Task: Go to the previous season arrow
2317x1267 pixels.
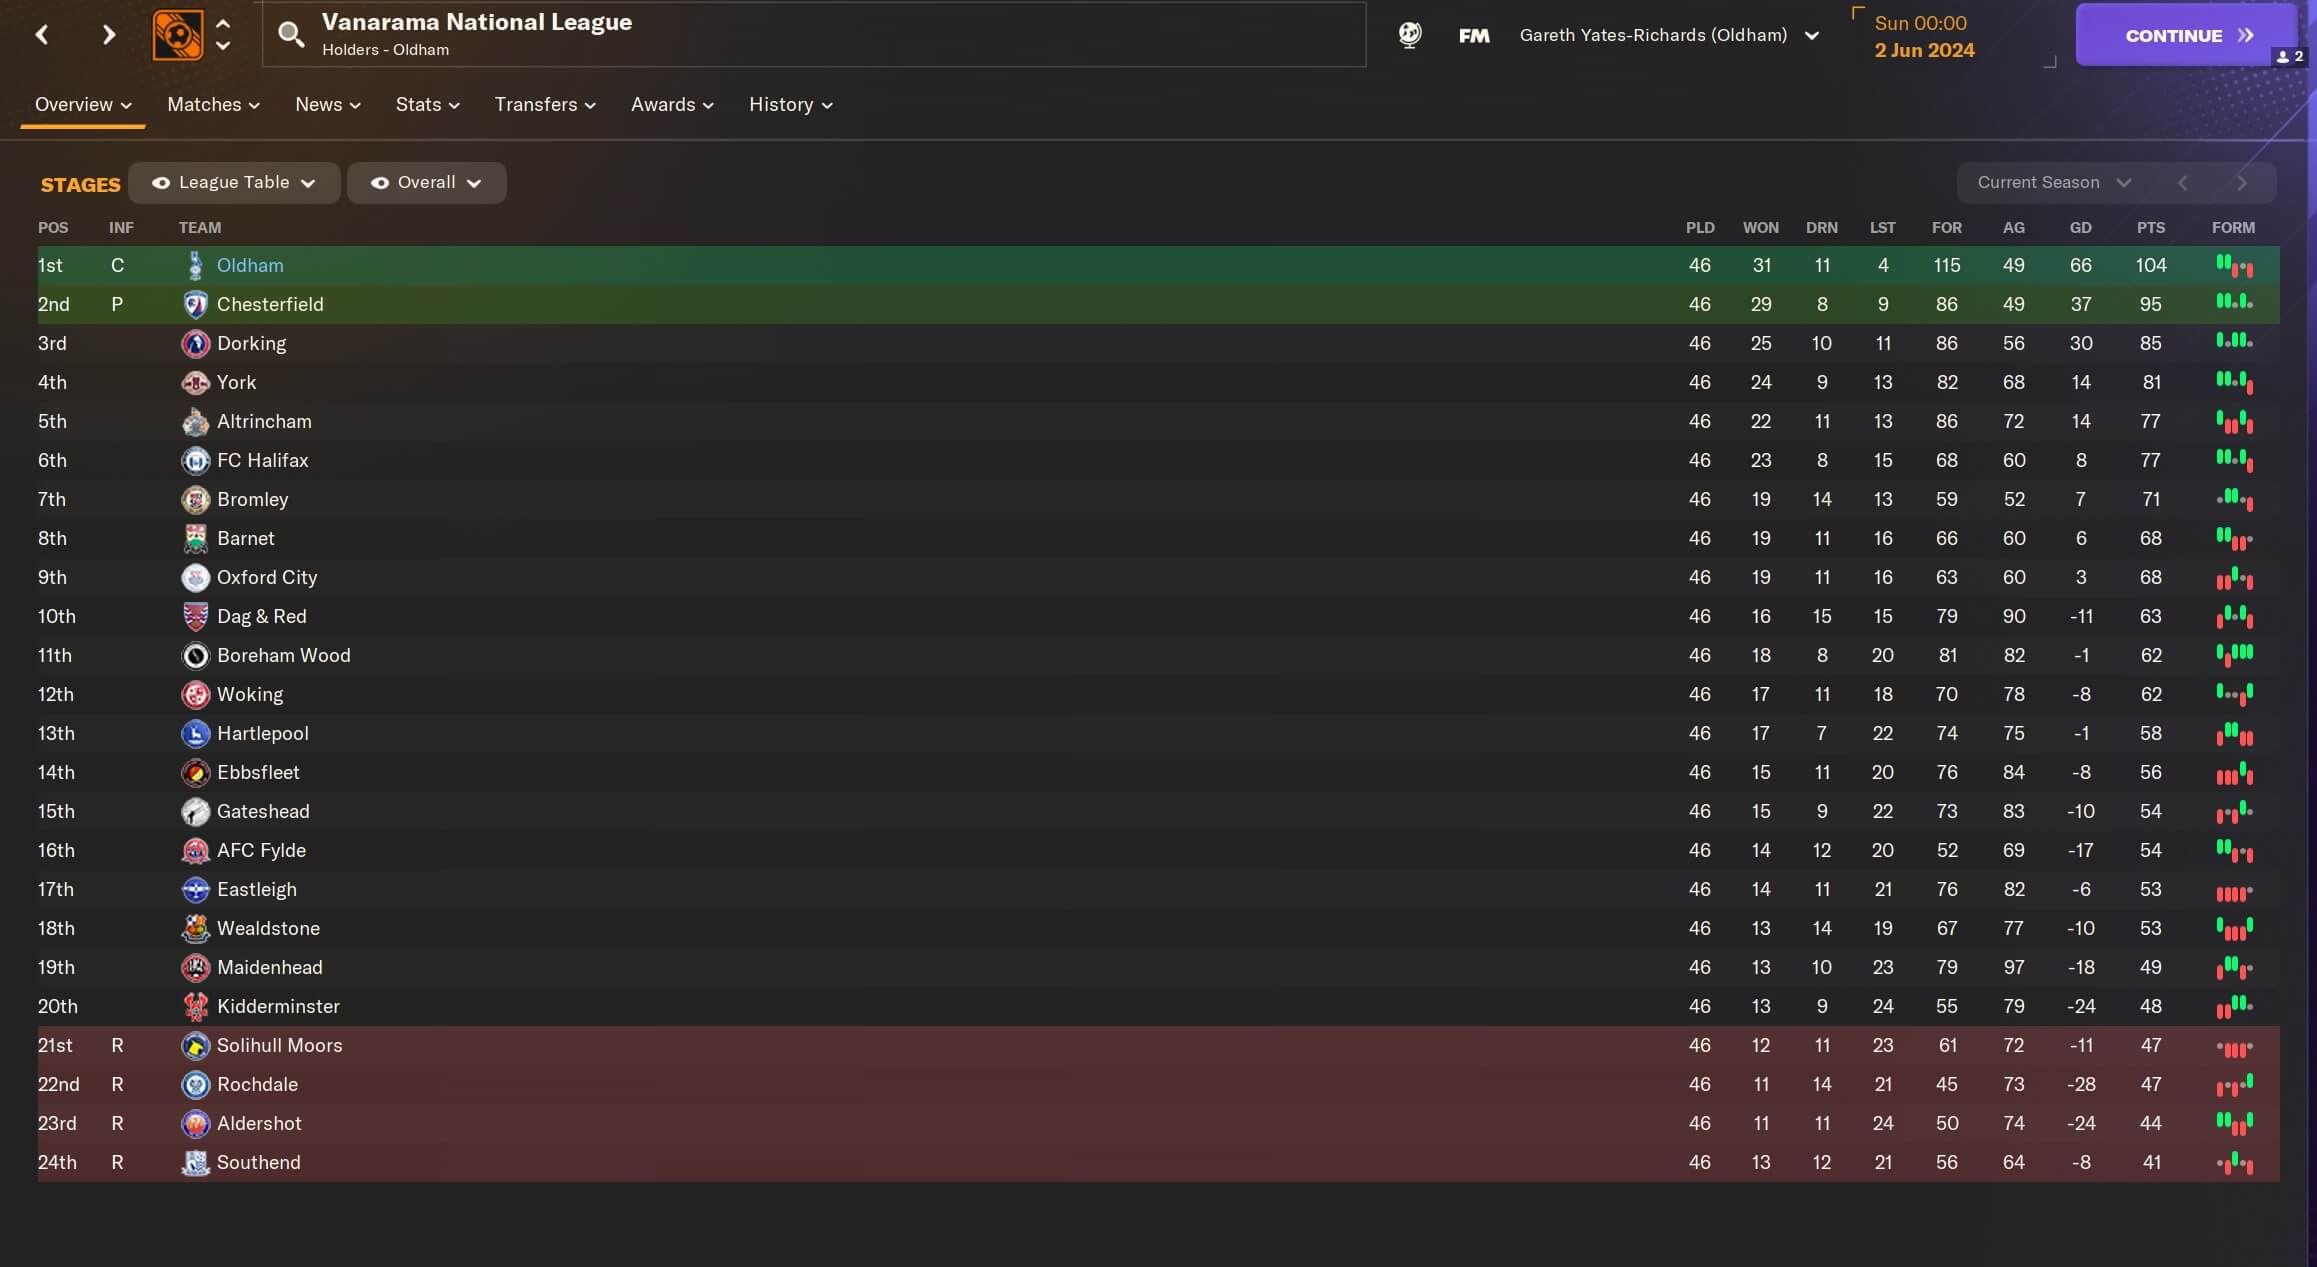Action: 2182,182
